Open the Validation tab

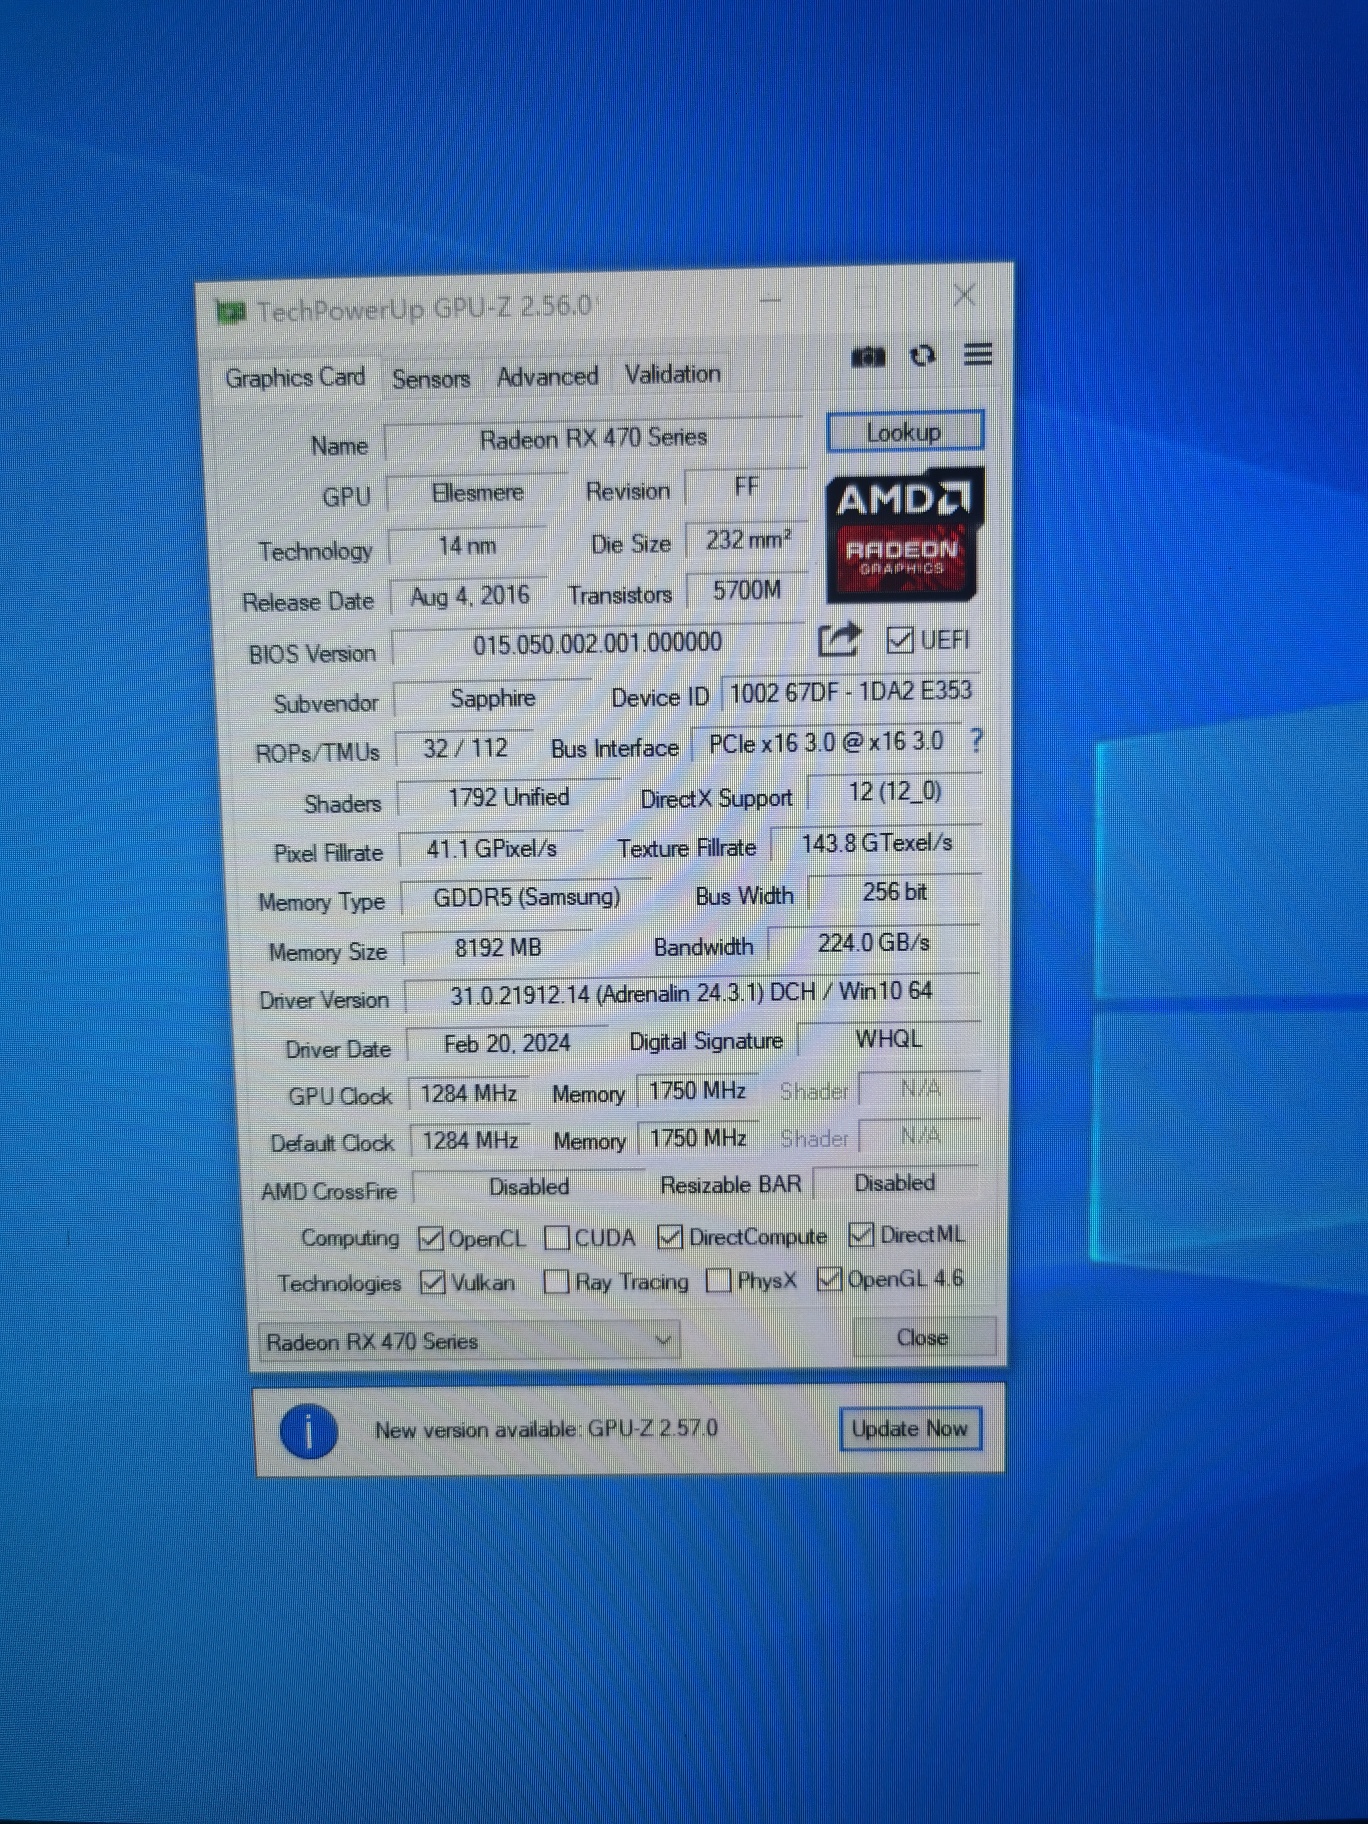click(672, 375)
